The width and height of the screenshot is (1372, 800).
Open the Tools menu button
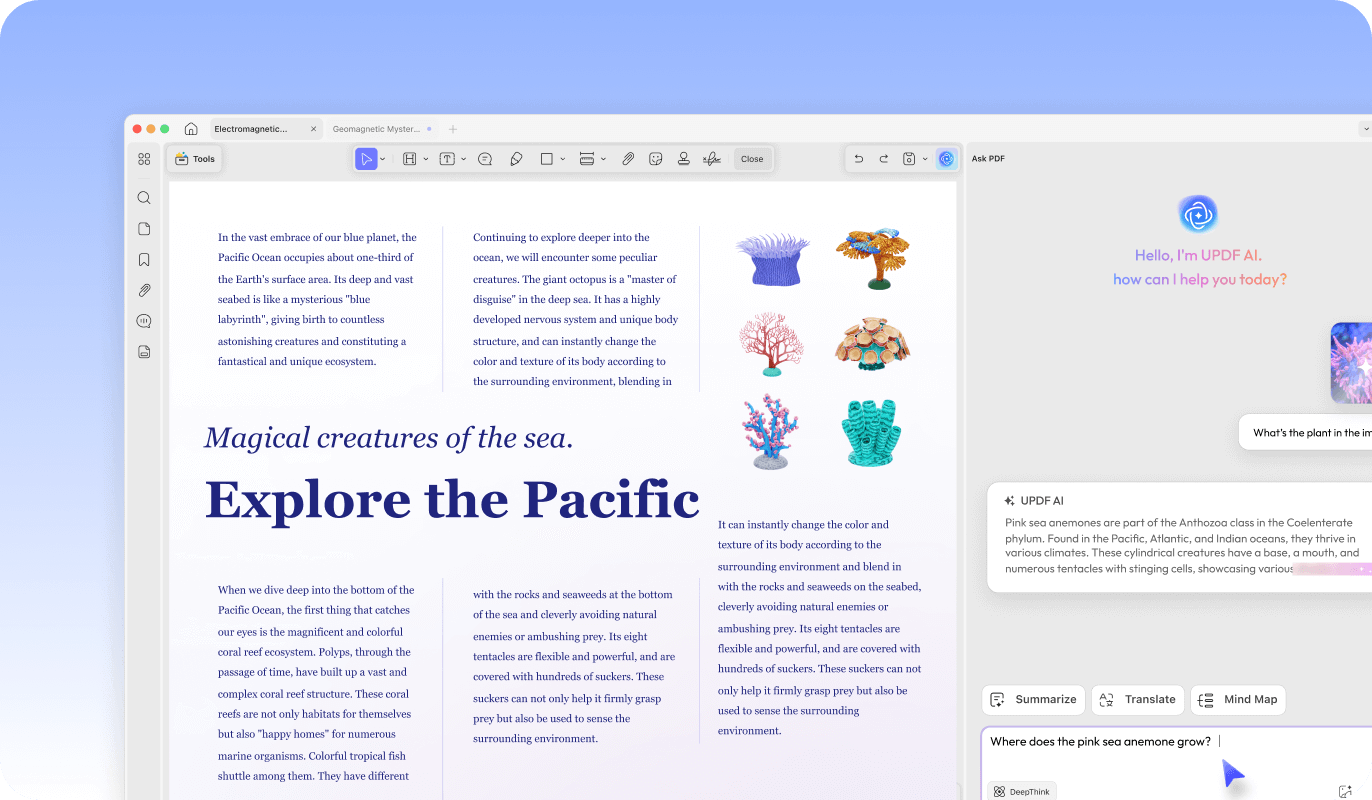click(x=195, y=159)
